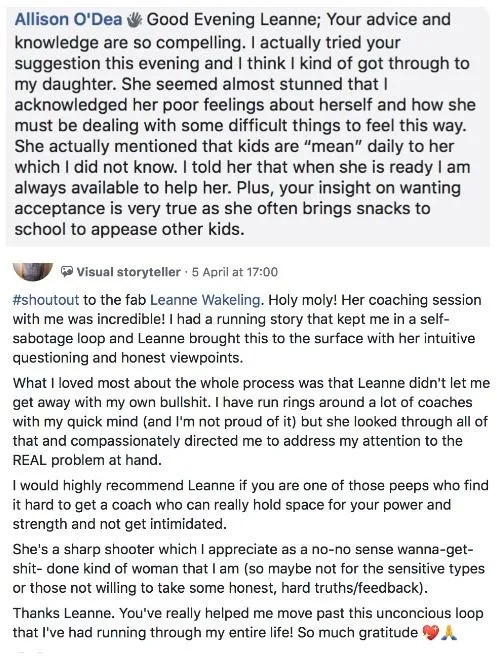This screenshot has height=669, width=502.
Task: Open the Leanne Wakeling tagged profile link
Action: pos(205,300)
